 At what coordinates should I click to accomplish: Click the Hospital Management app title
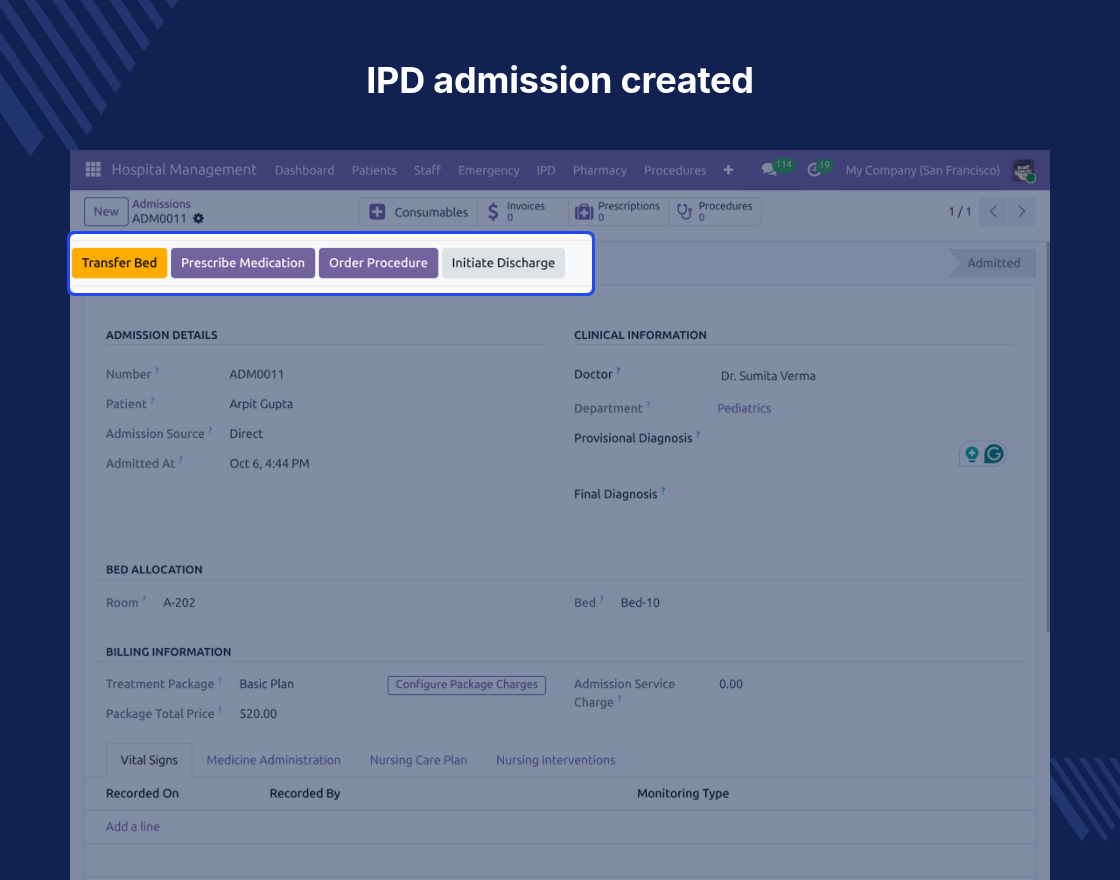coord(184,169)
